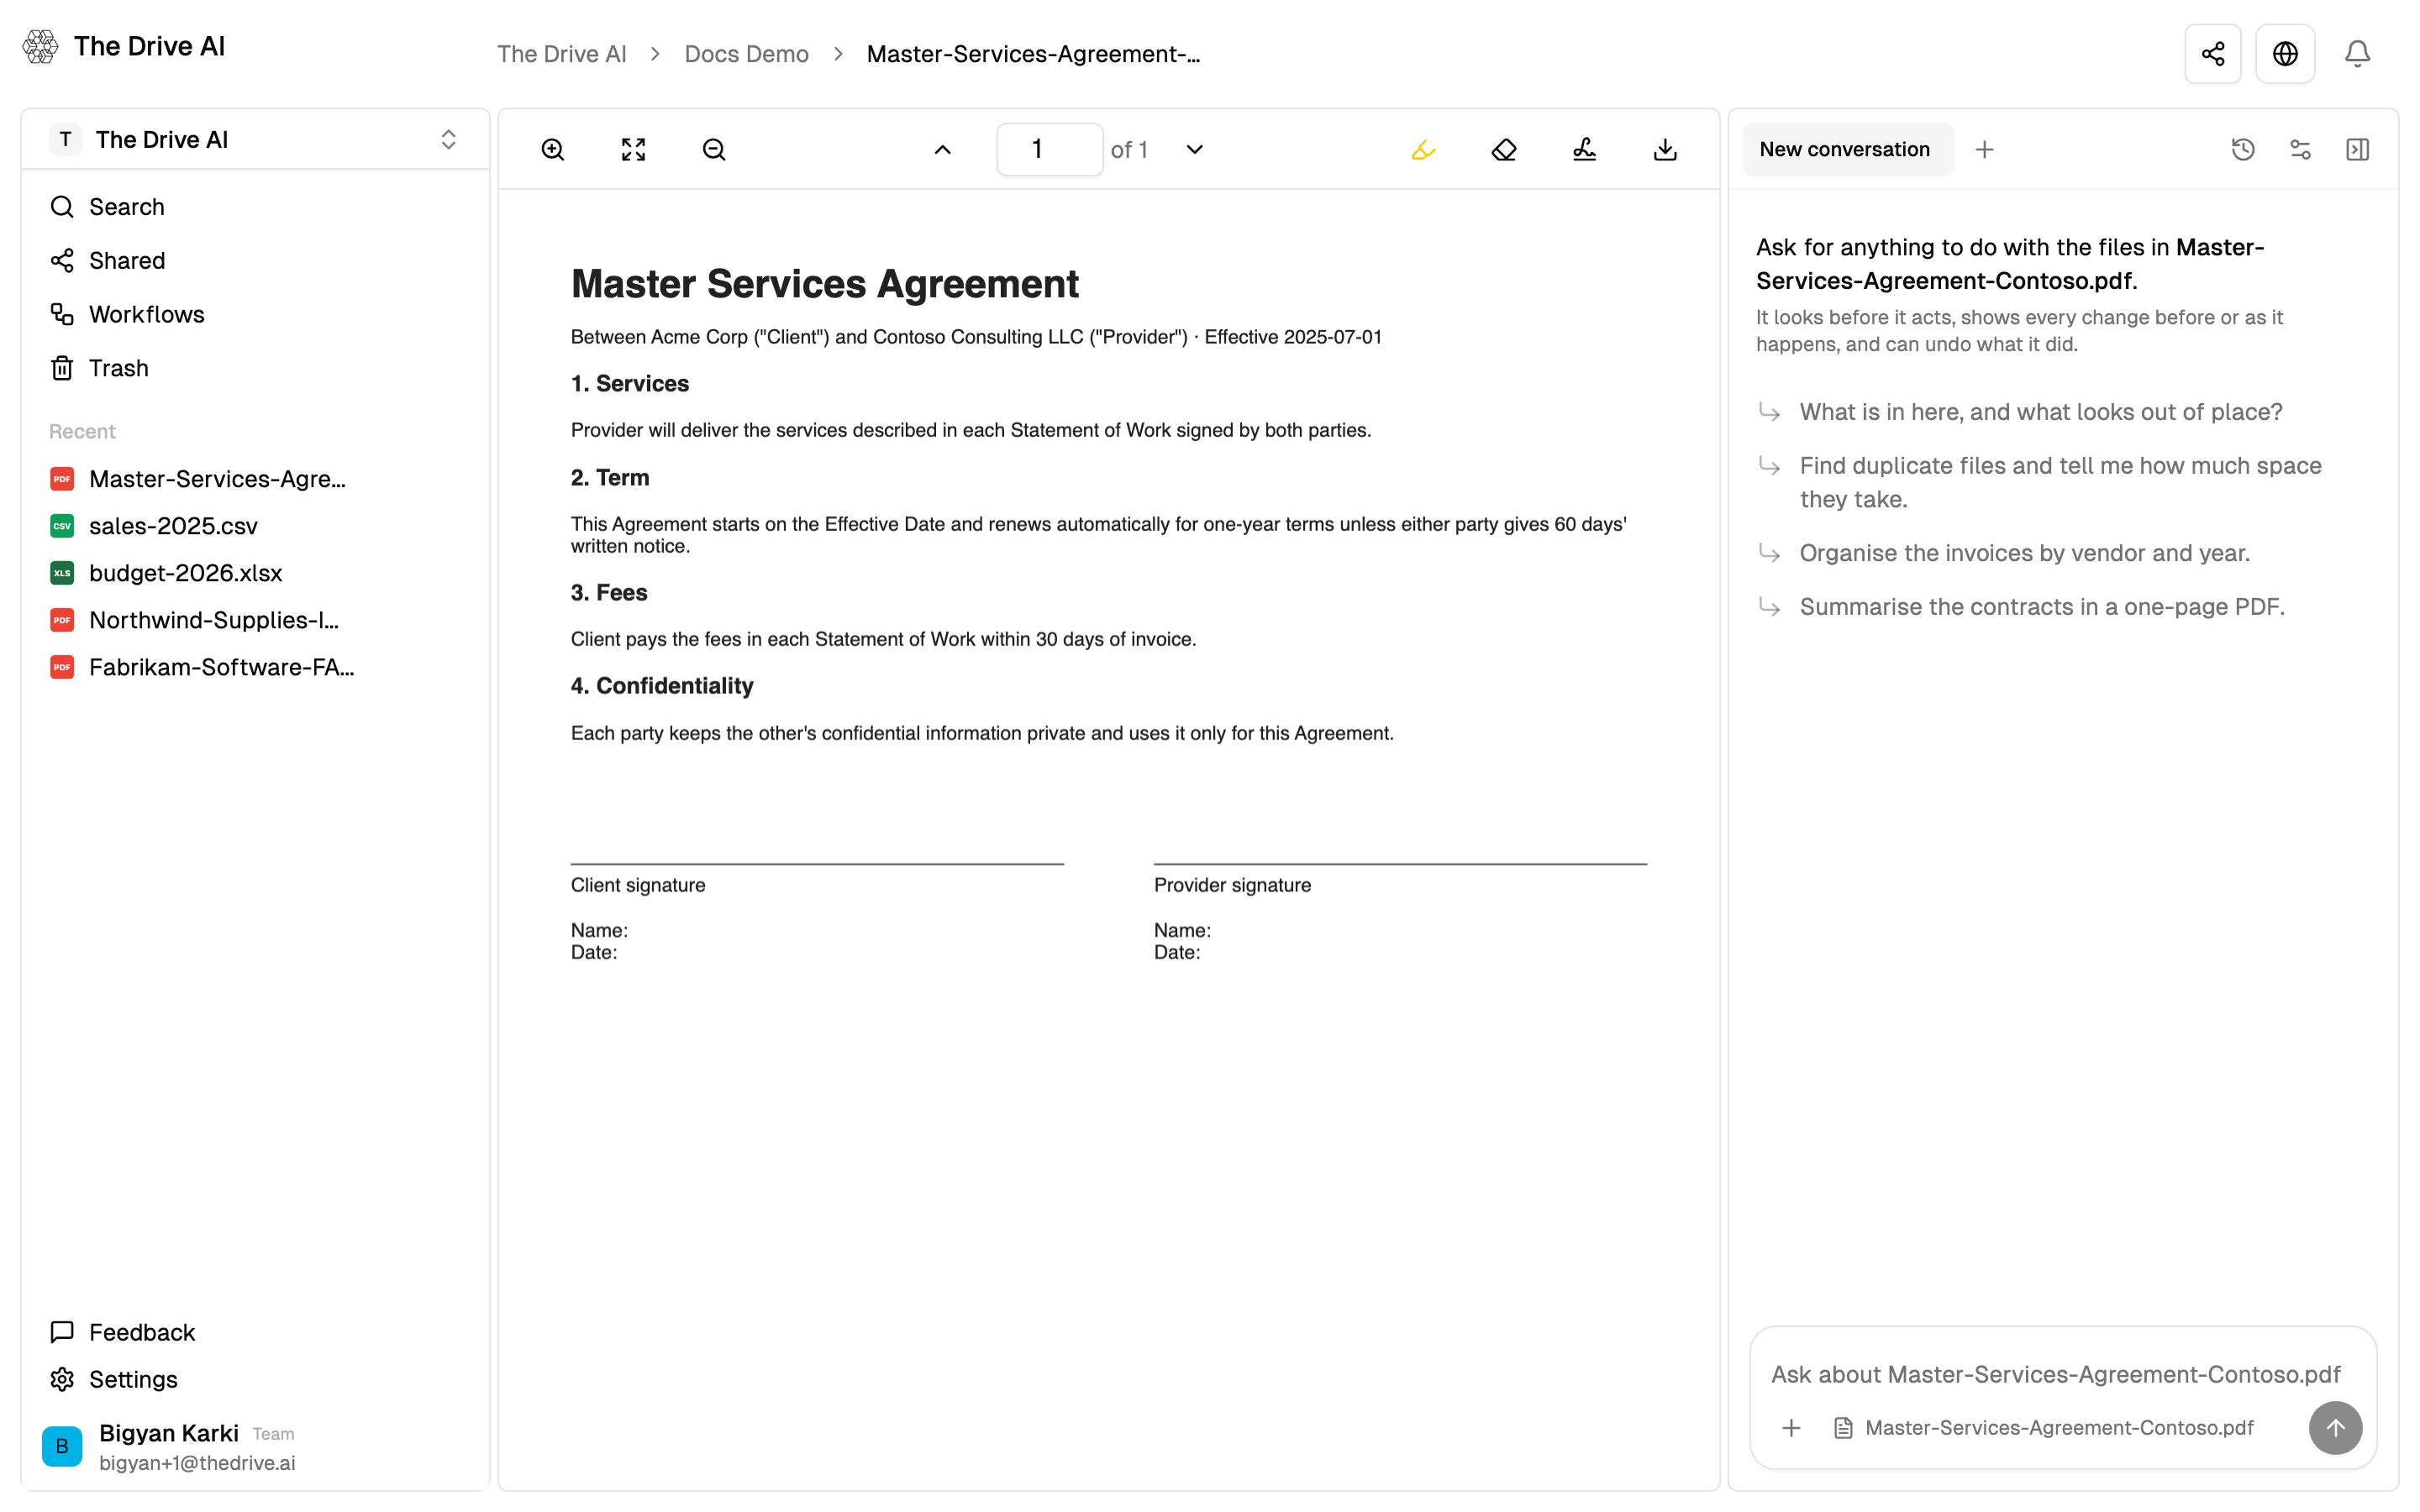The image size is (2420, 1512).
Task: Choose suggestion 'What is in here, and what looks out of place?'
Action: click(x=2041, y=412)
